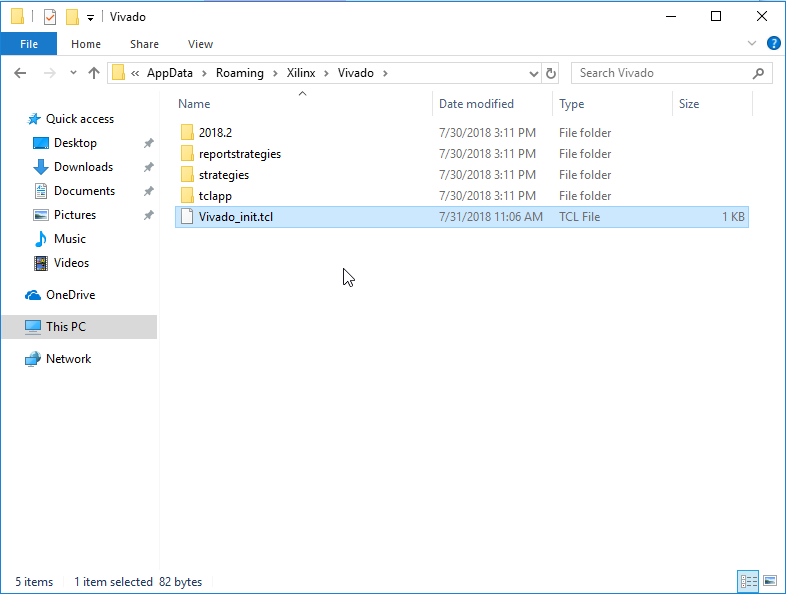Image resolution: width=786 pixels, height=594 pixels.
Task: Refresh the Vivado folder view
Action: point(550,74)
